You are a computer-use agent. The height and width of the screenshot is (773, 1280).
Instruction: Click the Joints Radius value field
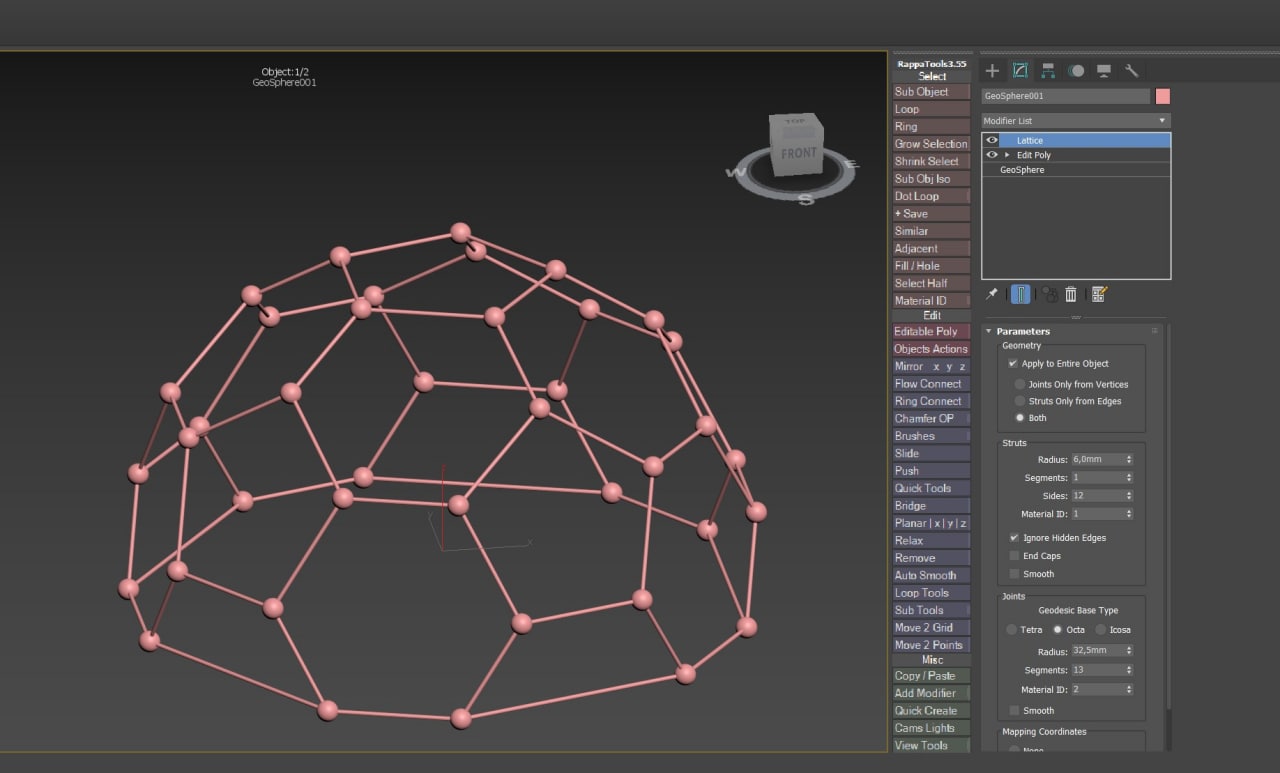[x=1097, y=651]
